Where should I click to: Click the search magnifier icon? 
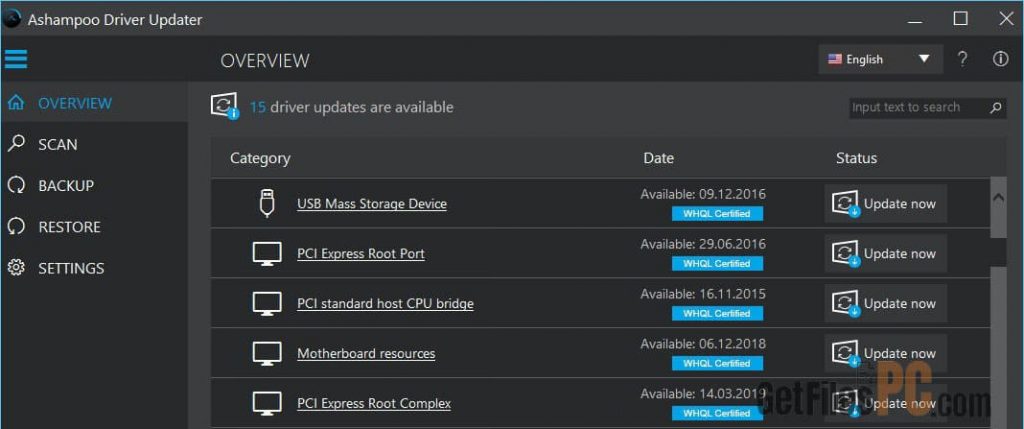[x=996, y=108]
